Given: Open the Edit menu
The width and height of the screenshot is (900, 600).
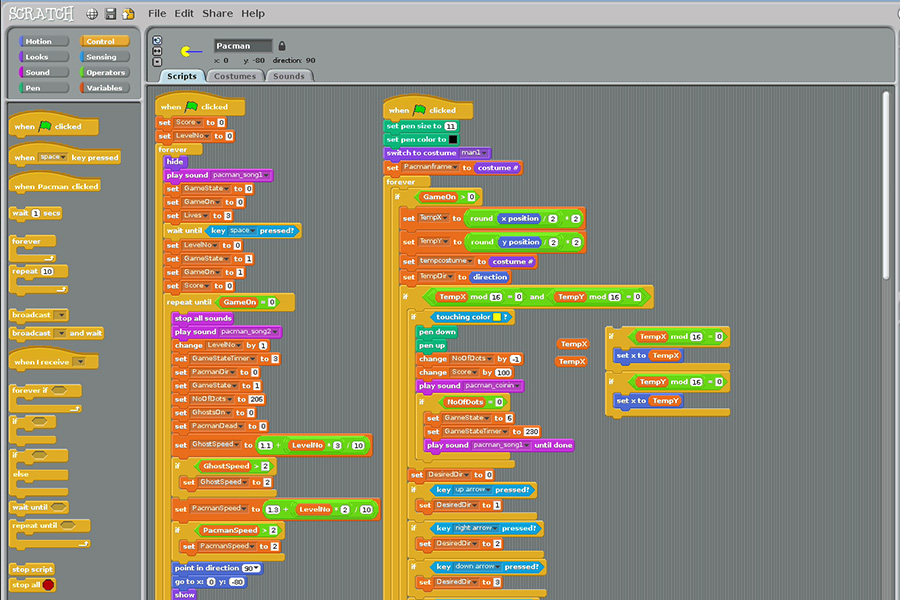Looking at the screenshot, I should click(x=184, y=13).
